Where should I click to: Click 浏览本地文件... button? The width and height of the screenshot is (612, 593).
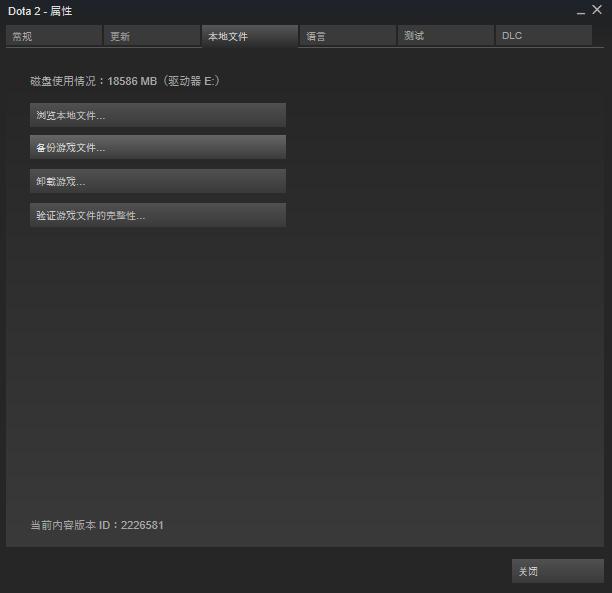158,115
